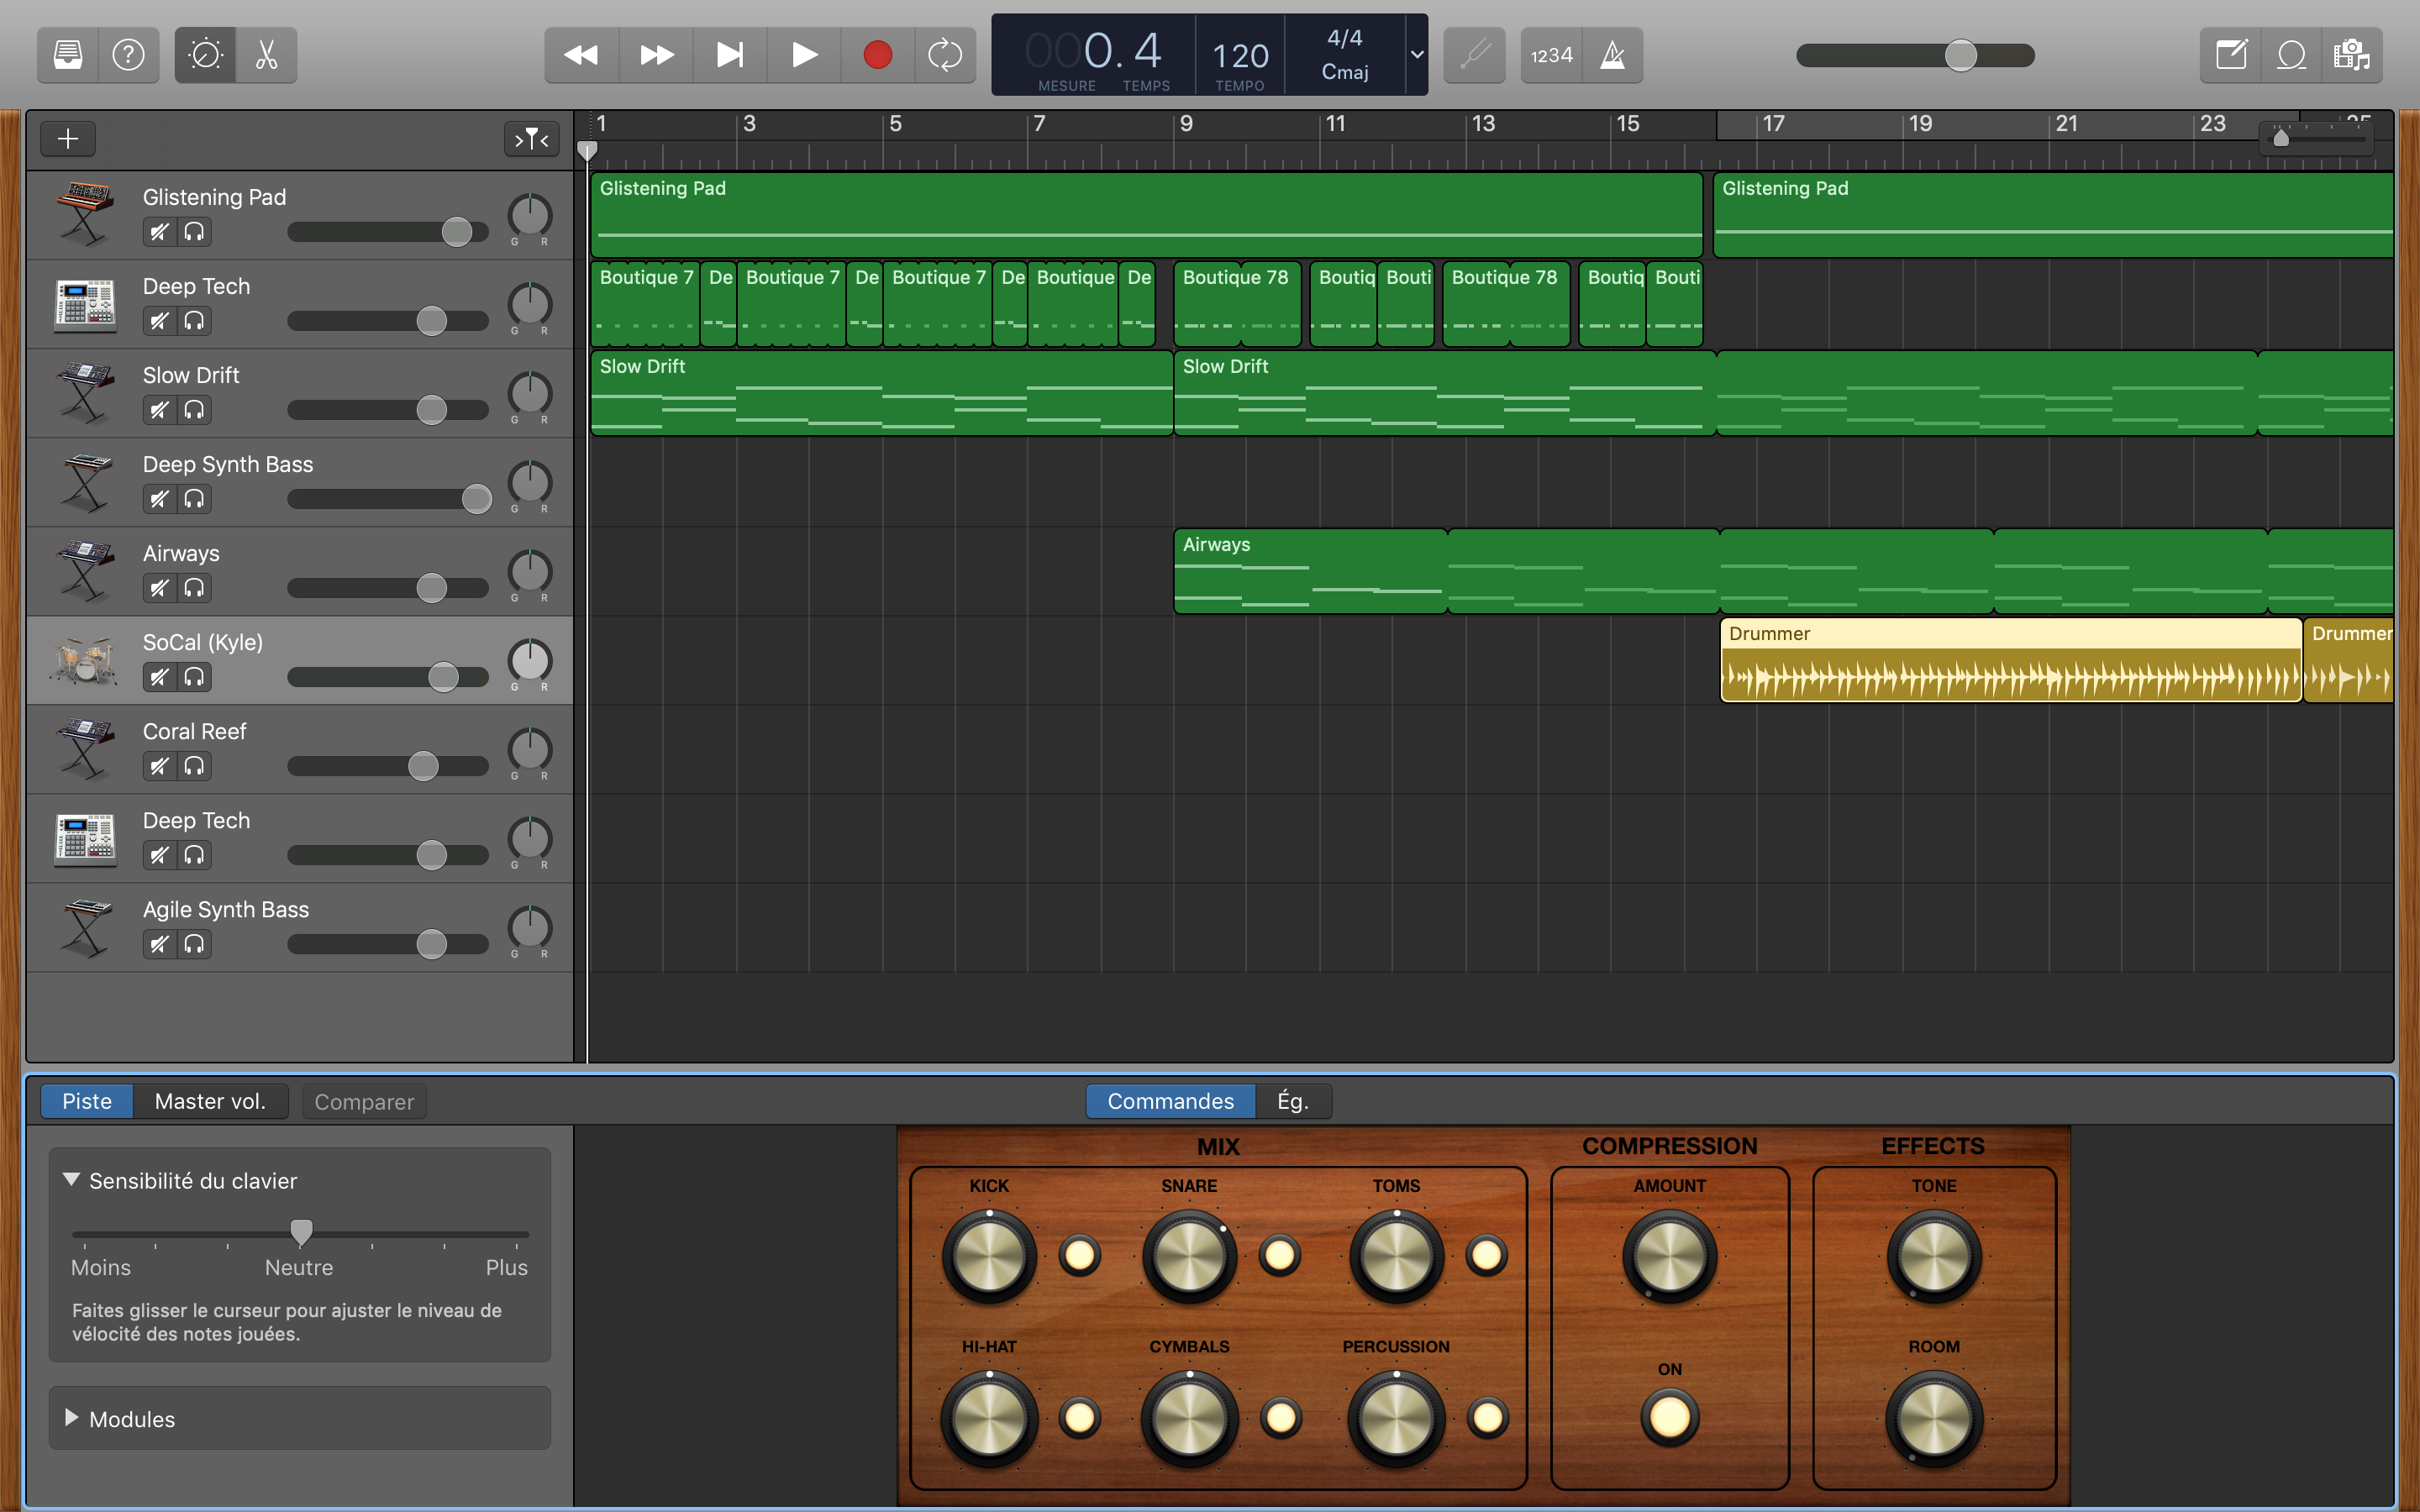The image size is (2420, 1512).
Task: Open the Editors scissors button
Action: pos(266,55)
